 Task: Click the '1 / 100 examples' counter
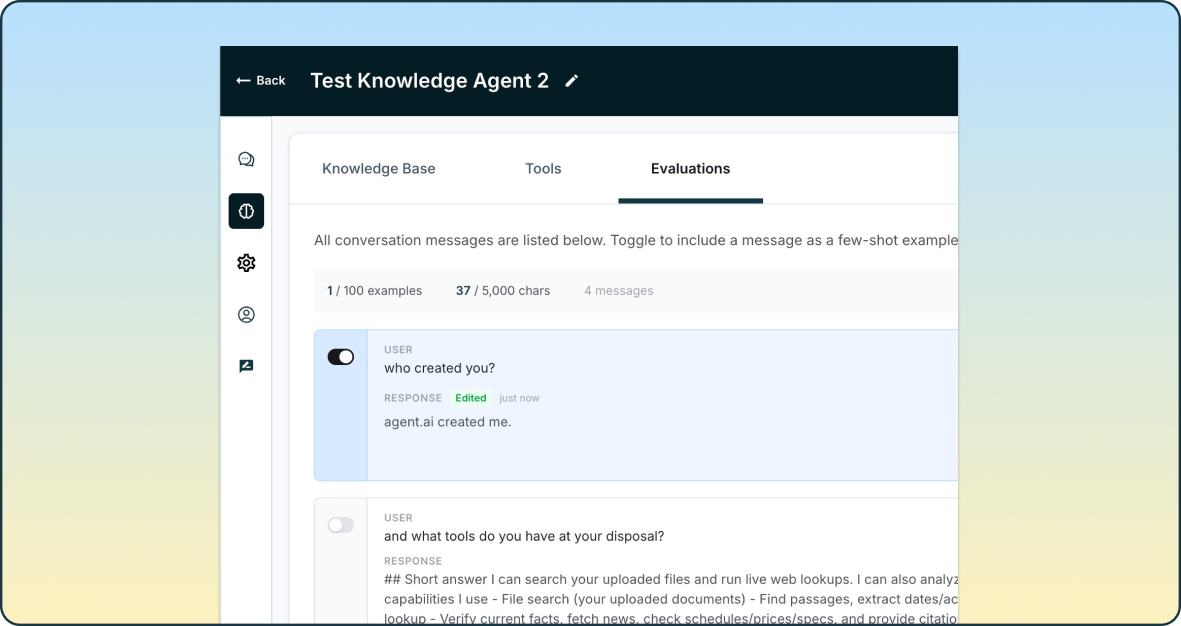point(374,290)
